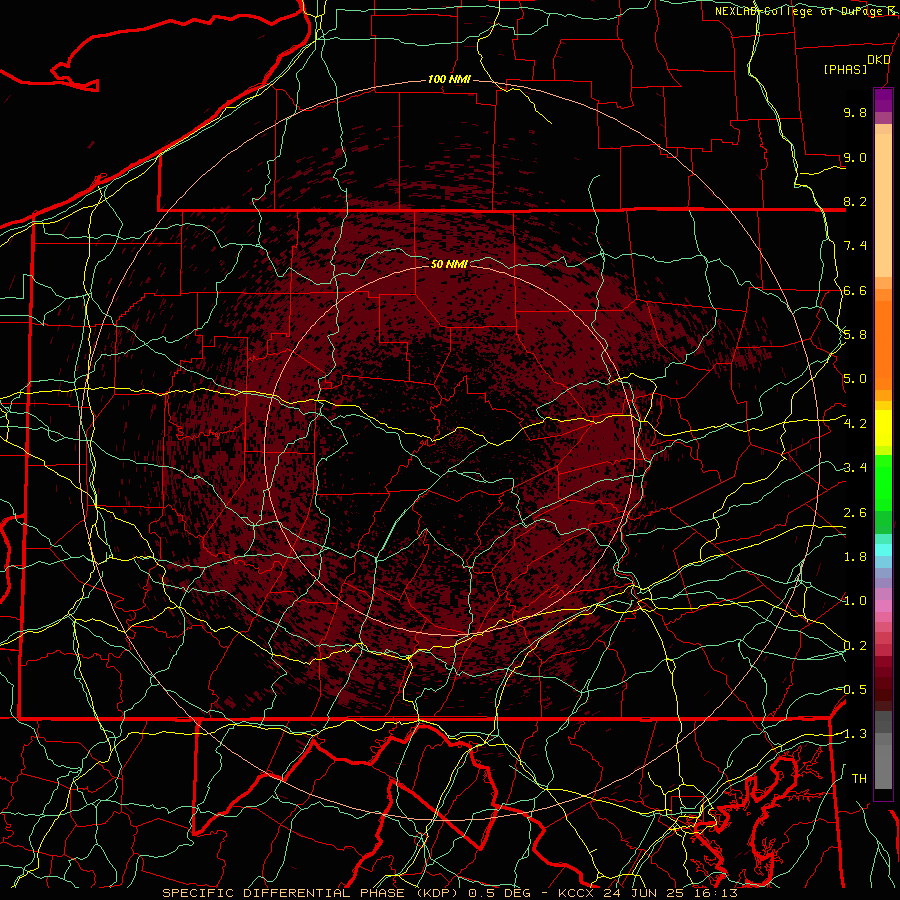Click the 100 NMI range ring label
Screen dimensions: 900x900
click(x=449, y=79)
